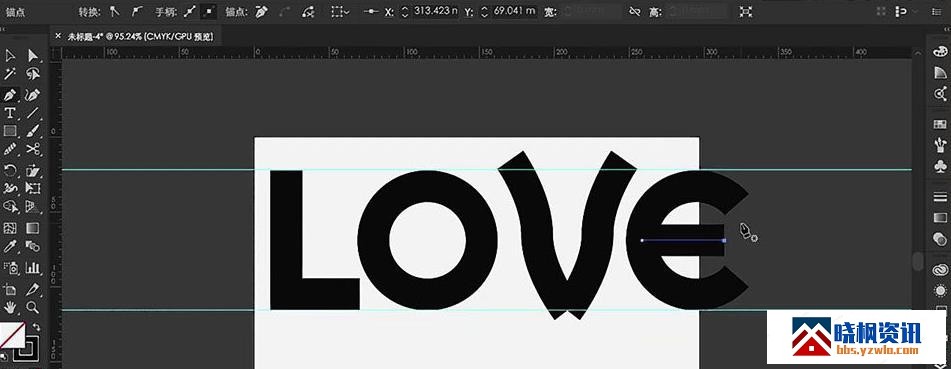Select the Selection tool (black arrow)
This screenshot has height=369, width=951.
click(10, 56)
